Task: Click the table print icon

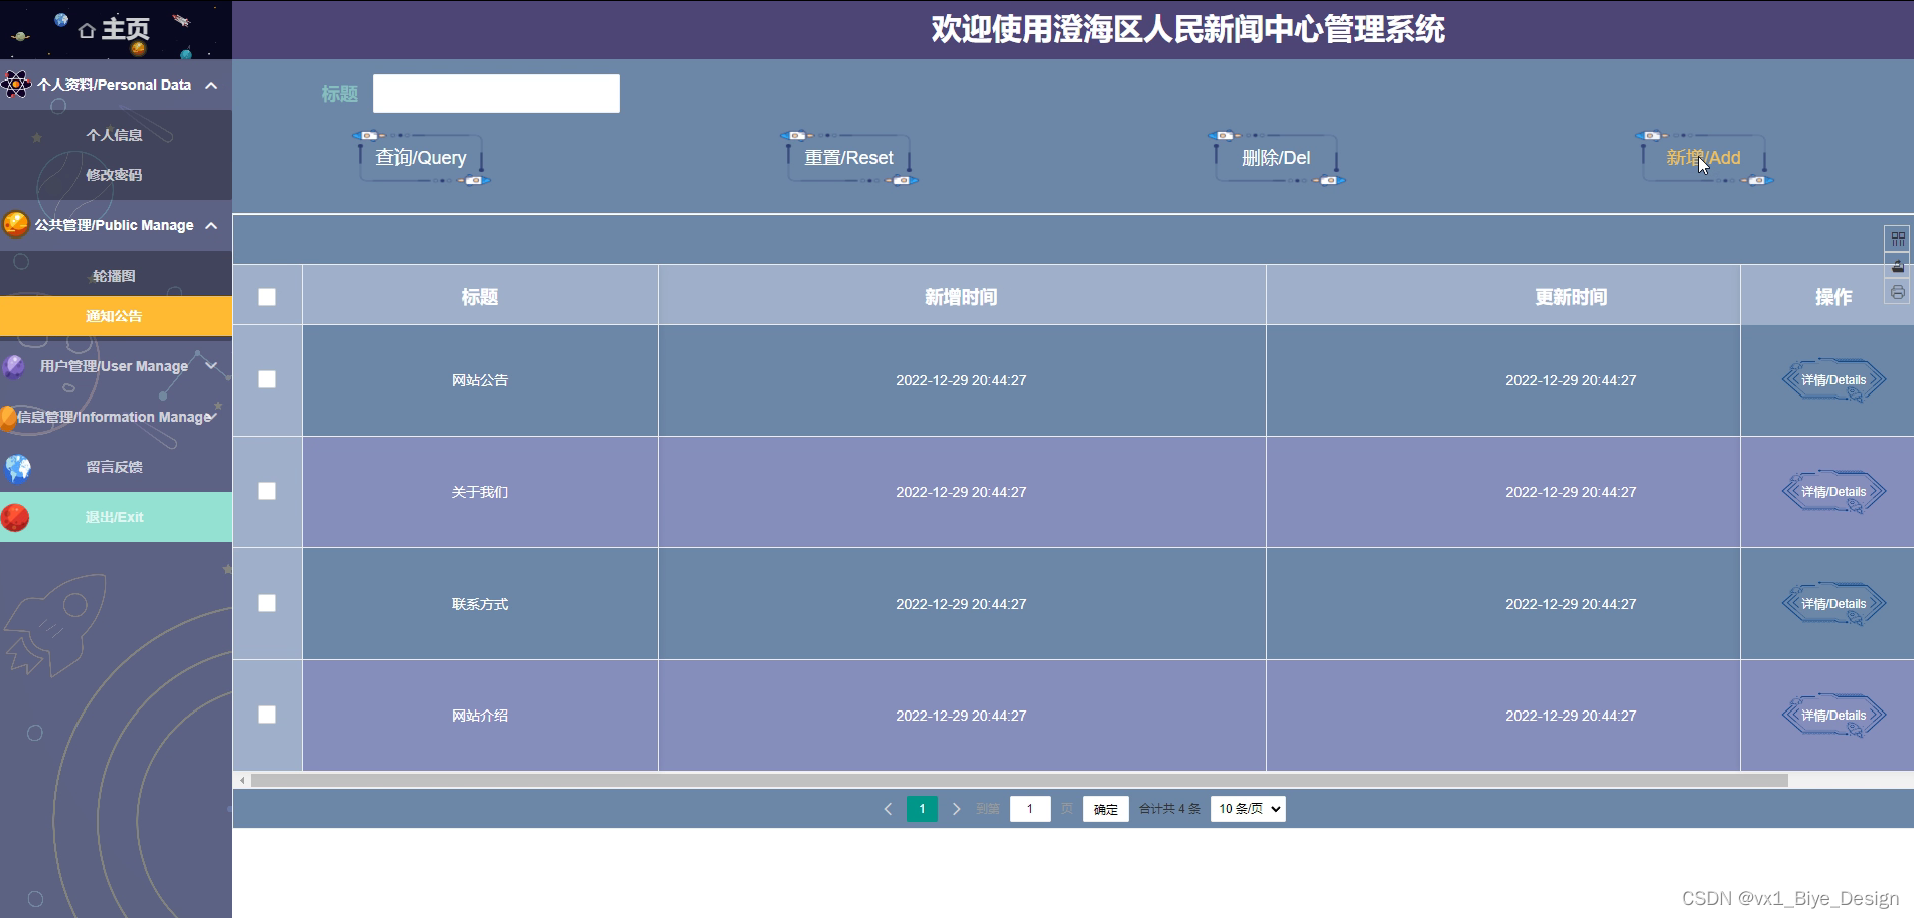Action: [x=1897, y=292]
